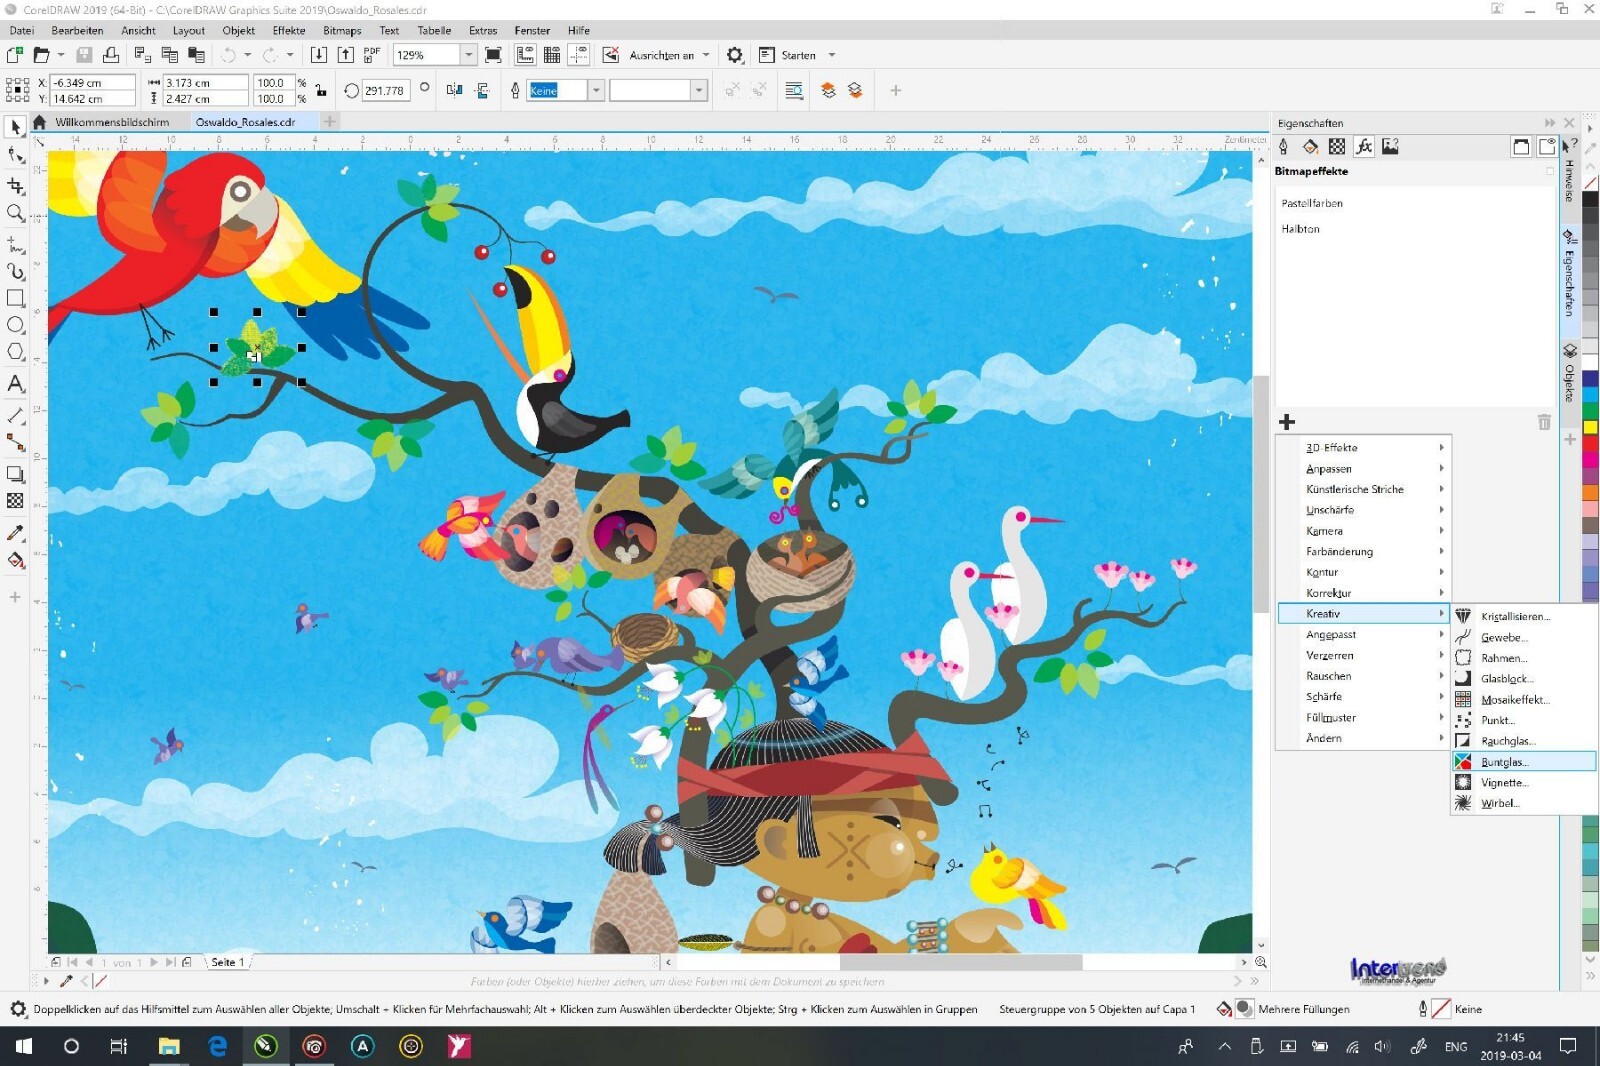This screenshot has width=1600, height=1066.
Task: Open the Effekte menu
Action: pos(288,30)
